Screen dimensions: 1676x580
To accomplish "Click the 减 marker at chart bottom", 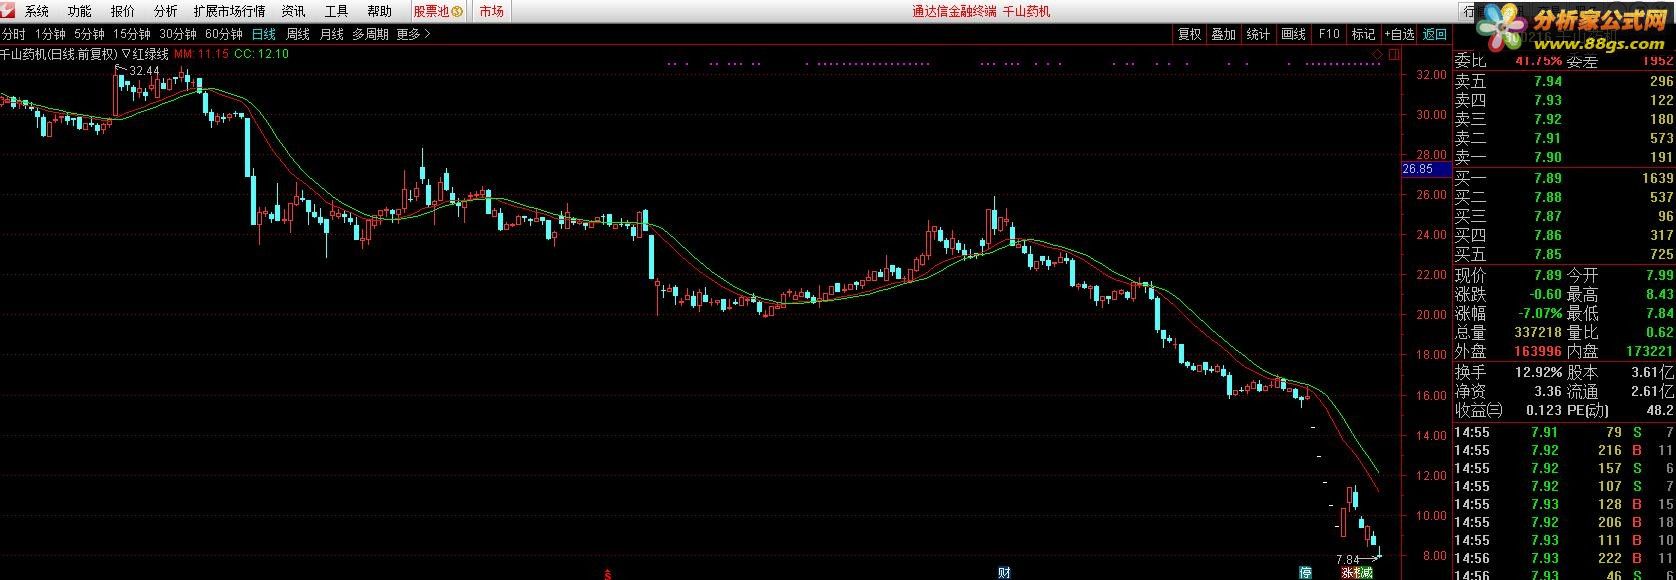I will click(x=1367, y=574).
